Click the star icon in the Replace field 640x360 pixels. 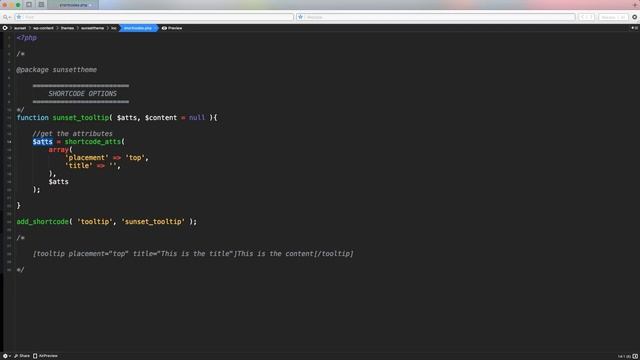(x=301, y=17)
